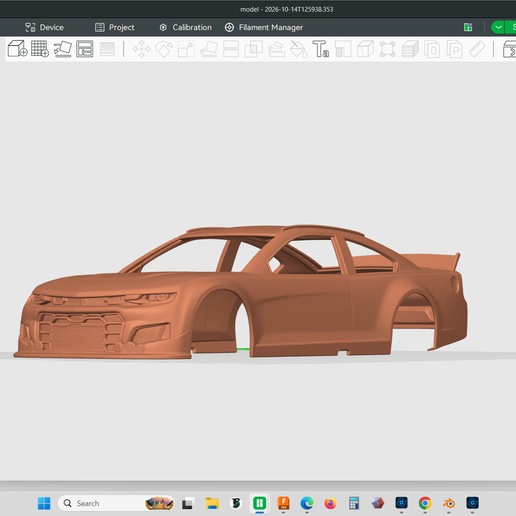The width and height of the screenshot is (516, 516).
Task: Click the Auto orient icon
Action: click(62, 49)
